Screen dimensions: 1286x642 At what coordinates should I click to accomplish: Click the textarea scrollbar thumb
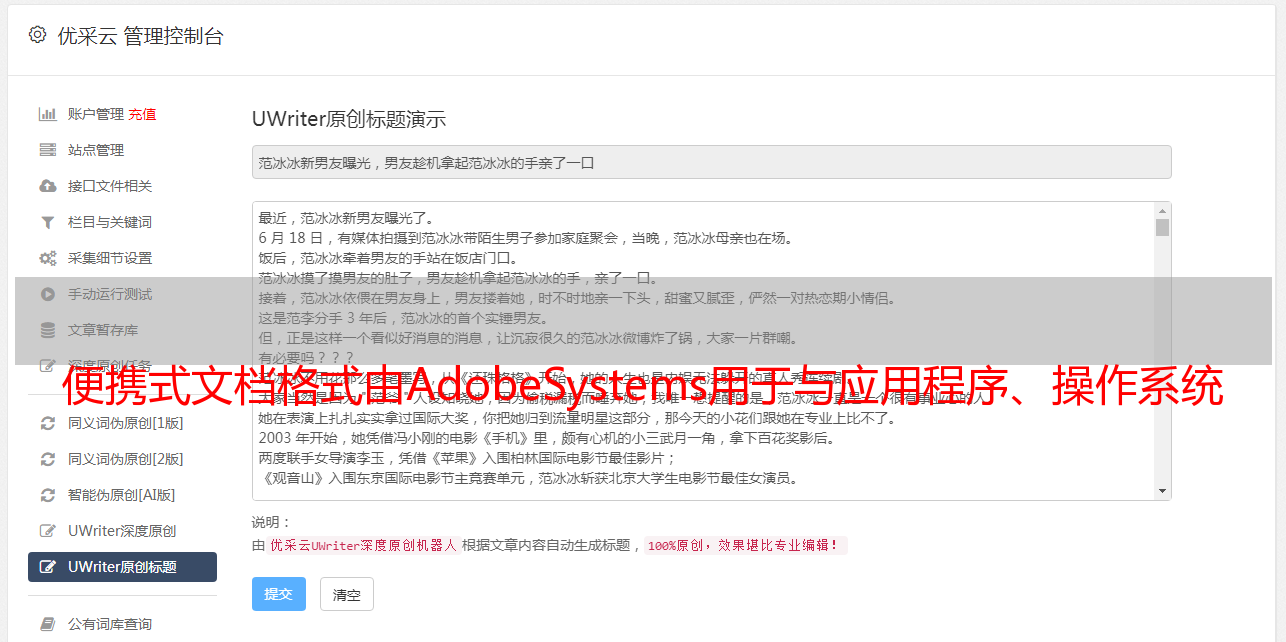pyautogui.click(x=1162, y=227)
